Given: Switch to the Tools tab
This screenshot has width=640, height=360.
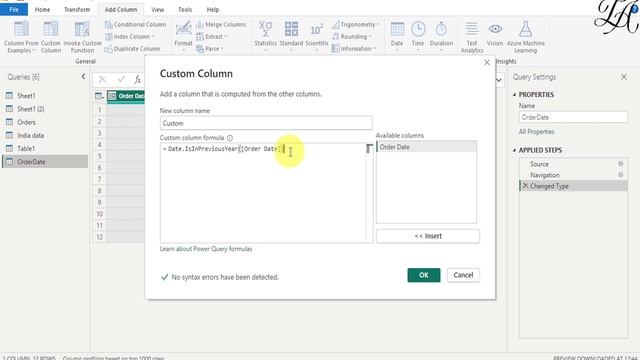Looking at the screenshot, I should 185,9.
